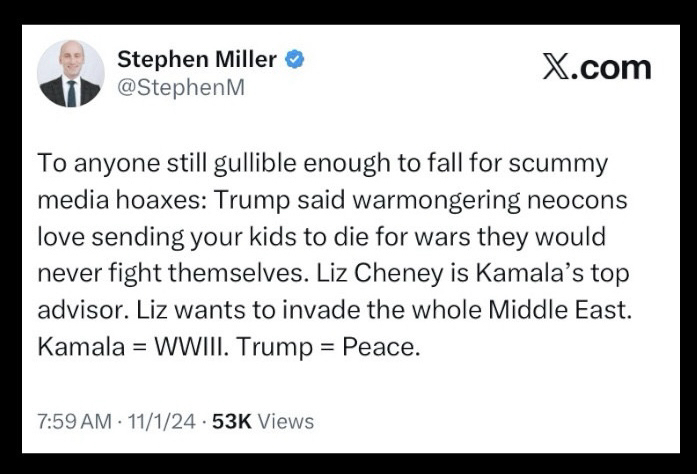
Task: Click the word "advisor" in the post
Action: tap(75, 310)
